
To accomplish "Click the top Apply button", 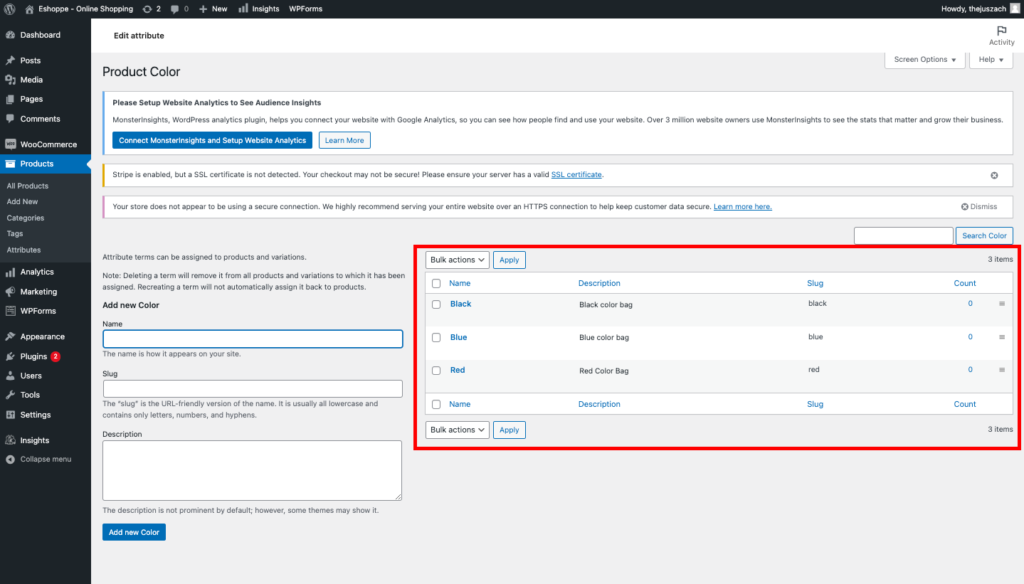I will coord(509,260).
